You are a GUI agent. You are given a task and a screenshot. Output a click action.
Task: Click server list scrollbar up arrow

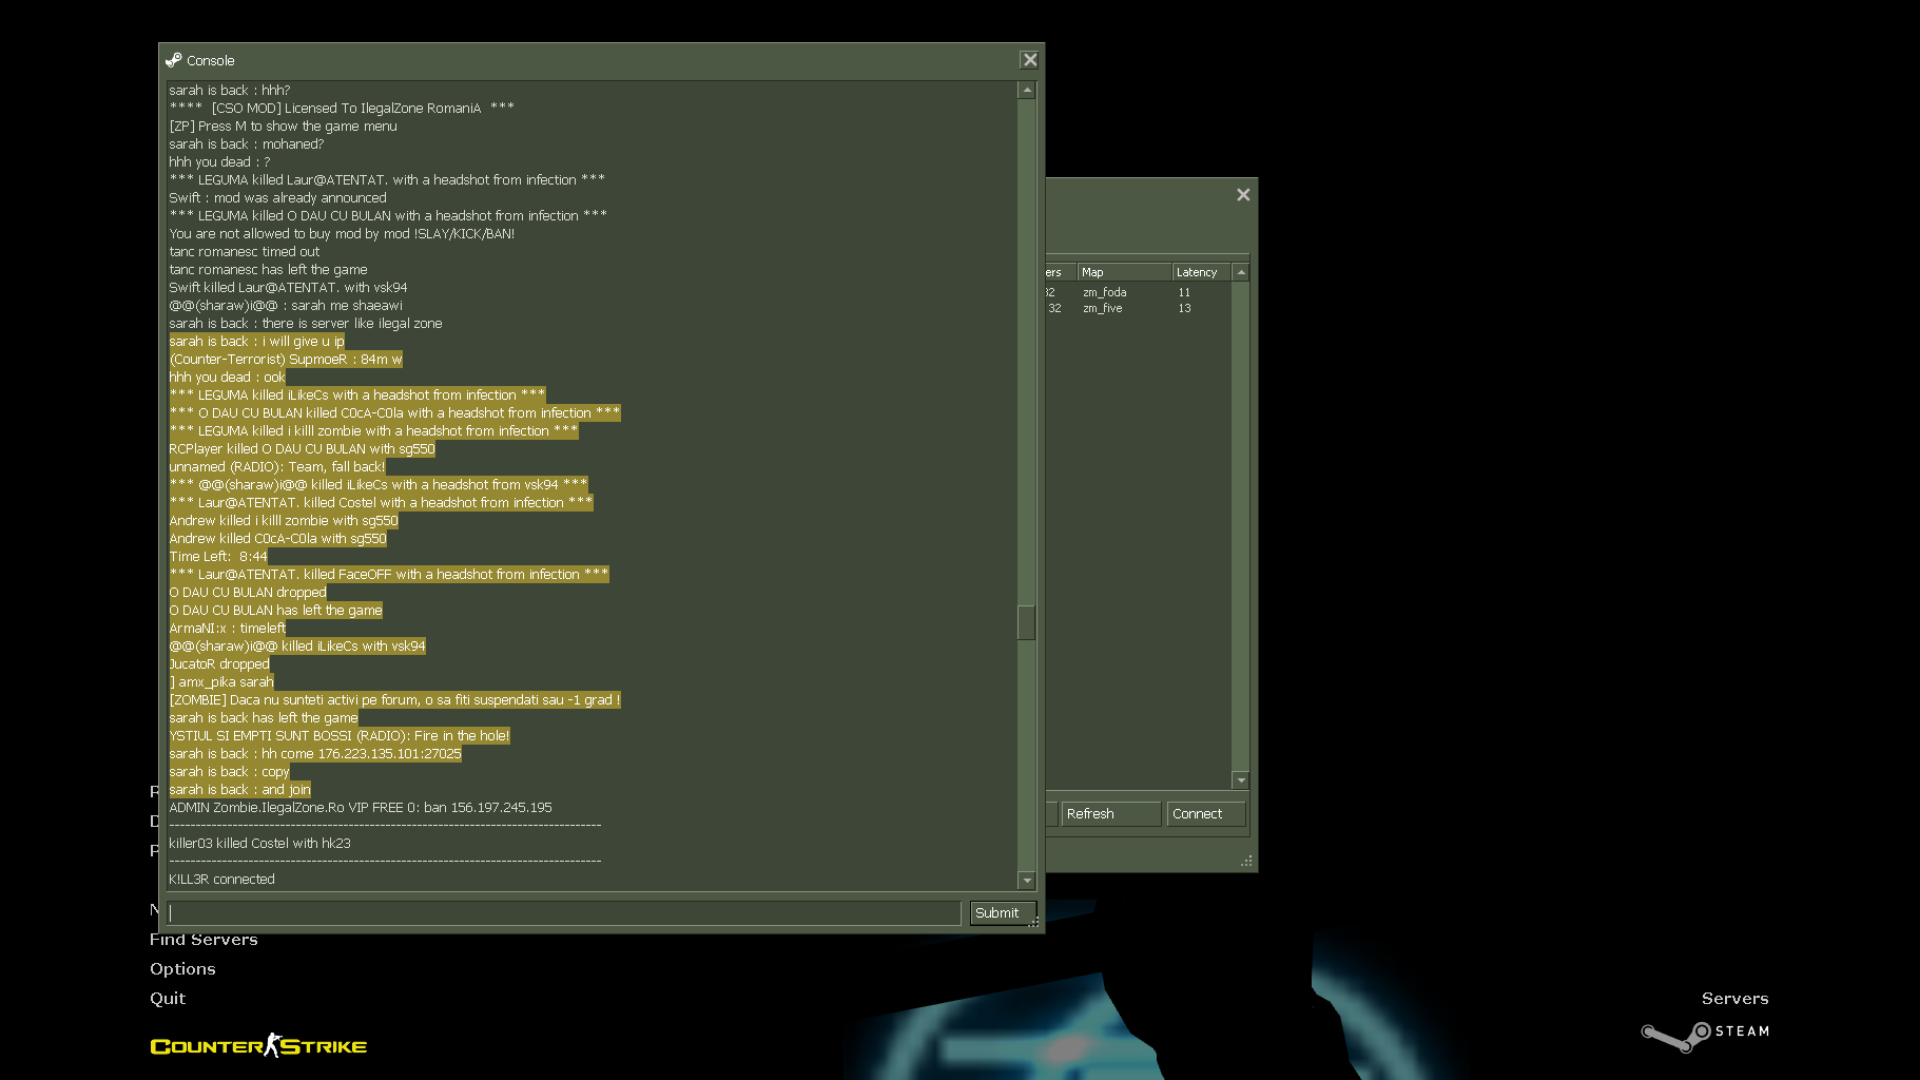[1241, 272]
